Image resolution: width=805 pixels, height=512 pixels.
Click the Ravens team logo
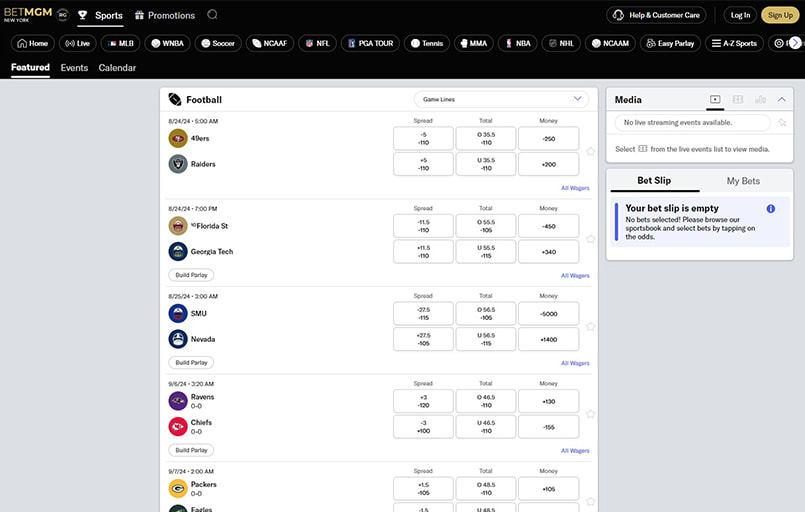point(178,401)
